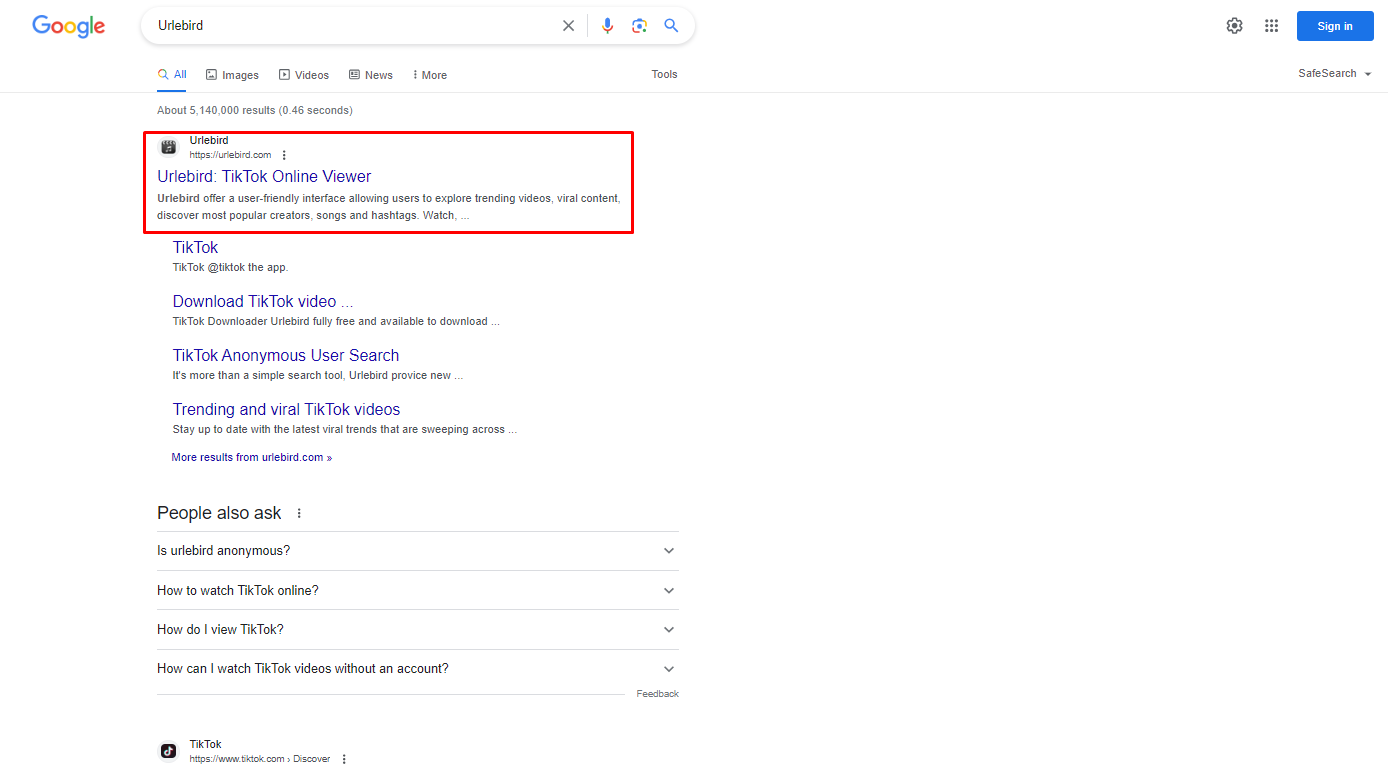Viewport: 1388px width, 768px height.
Task: Click the Sign in button
Action: pos(1334,26)
